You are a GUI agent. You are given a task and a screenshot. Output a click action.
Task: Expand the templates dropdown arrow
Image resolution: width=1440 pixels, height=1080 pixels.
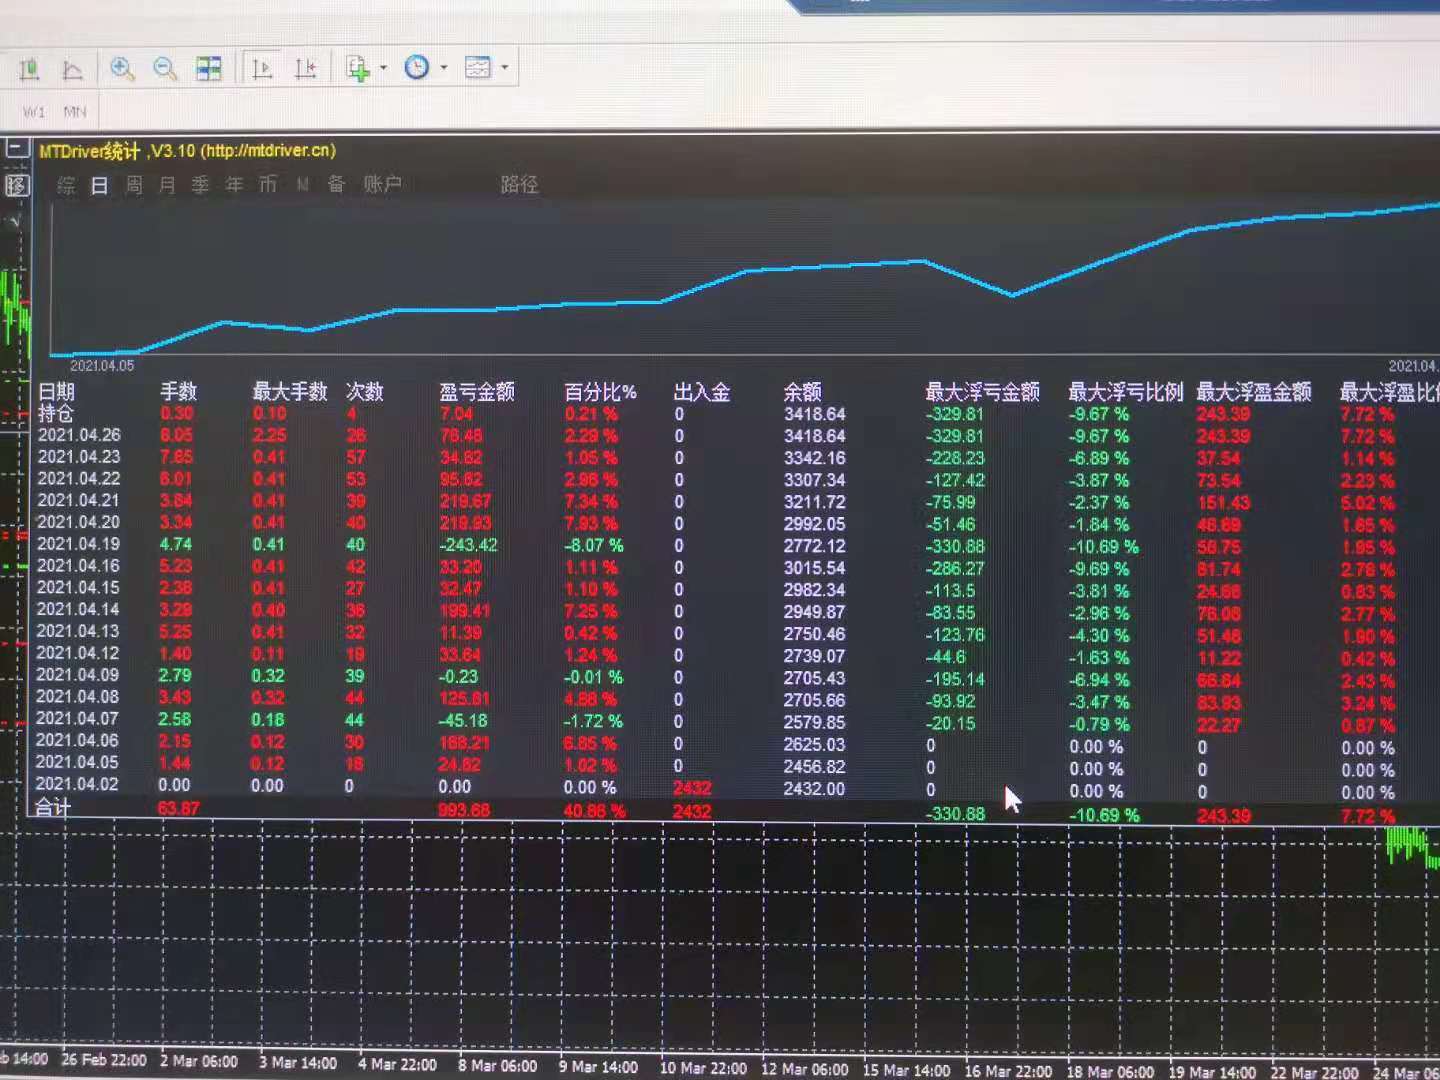pos(504,68)
